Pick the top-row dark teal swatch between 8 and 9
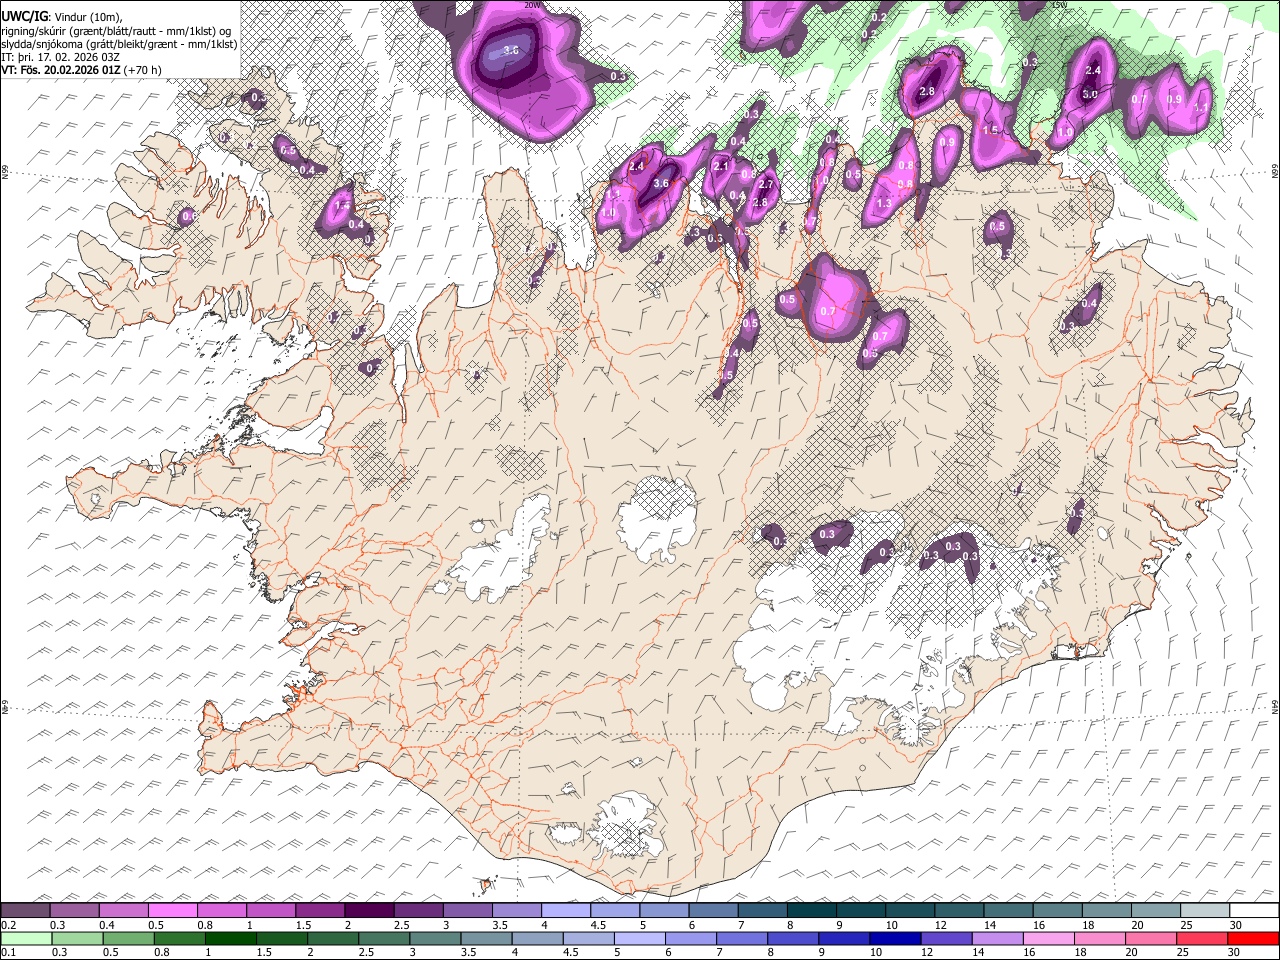1280x960 pixels. (811, 910)
